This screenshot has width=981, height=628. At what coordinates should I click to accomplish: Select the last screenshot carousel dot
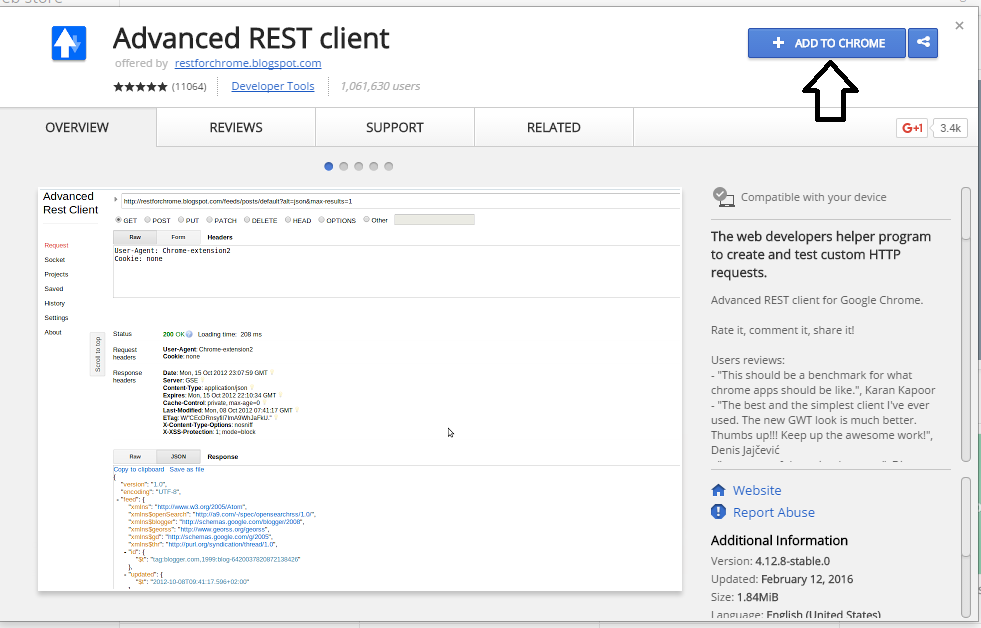pos(389,166)
